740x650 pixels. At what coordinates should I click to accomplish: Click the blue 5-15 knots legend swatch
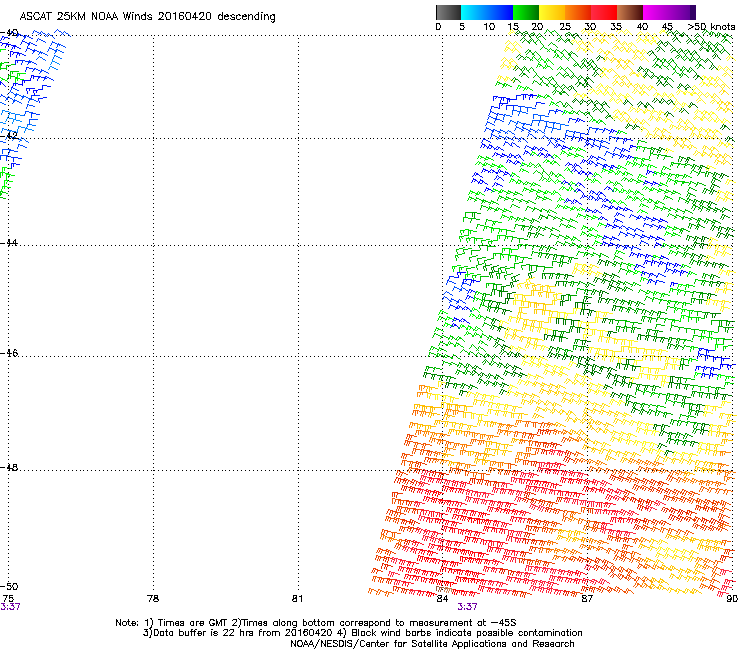(487, 12)
